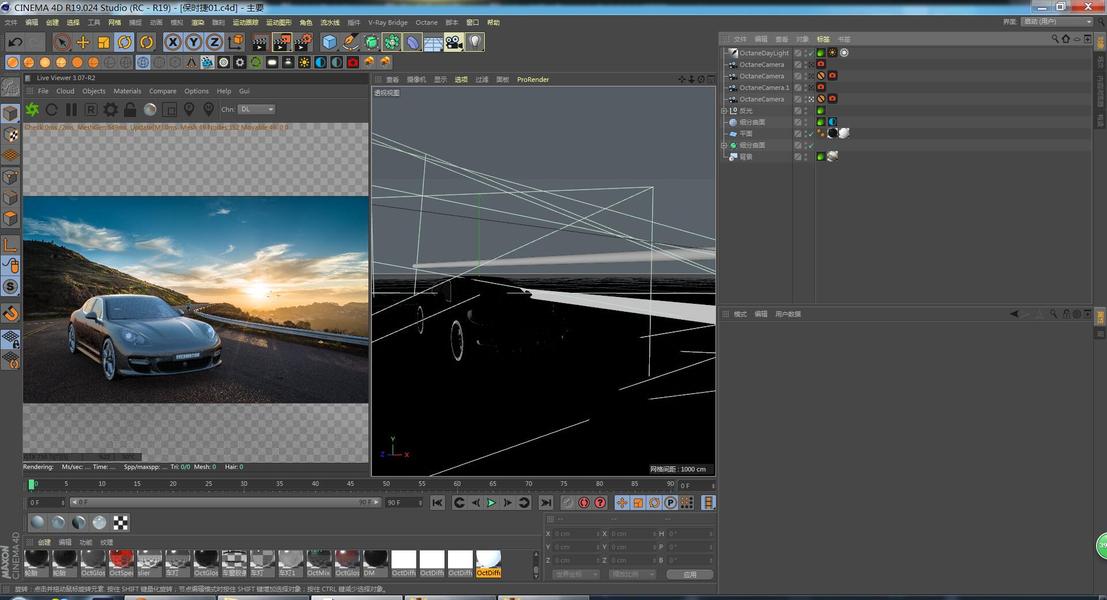Image resolution: width=1107 pixels, height=600 pixels.
Task: Toggle enable checkmark on 平面 object
Action: click(810, 133)
